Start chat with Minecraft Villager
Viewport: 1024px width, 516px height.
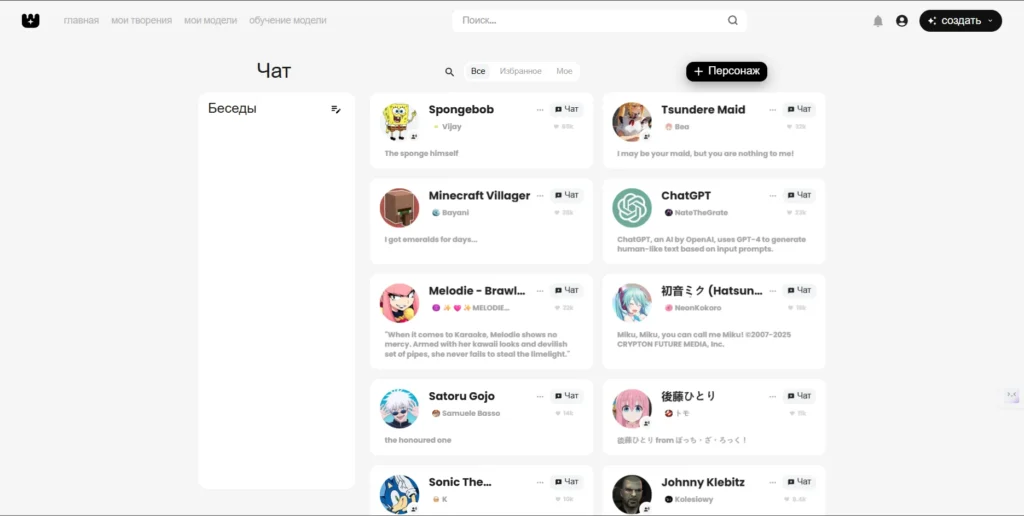[567, 195]
